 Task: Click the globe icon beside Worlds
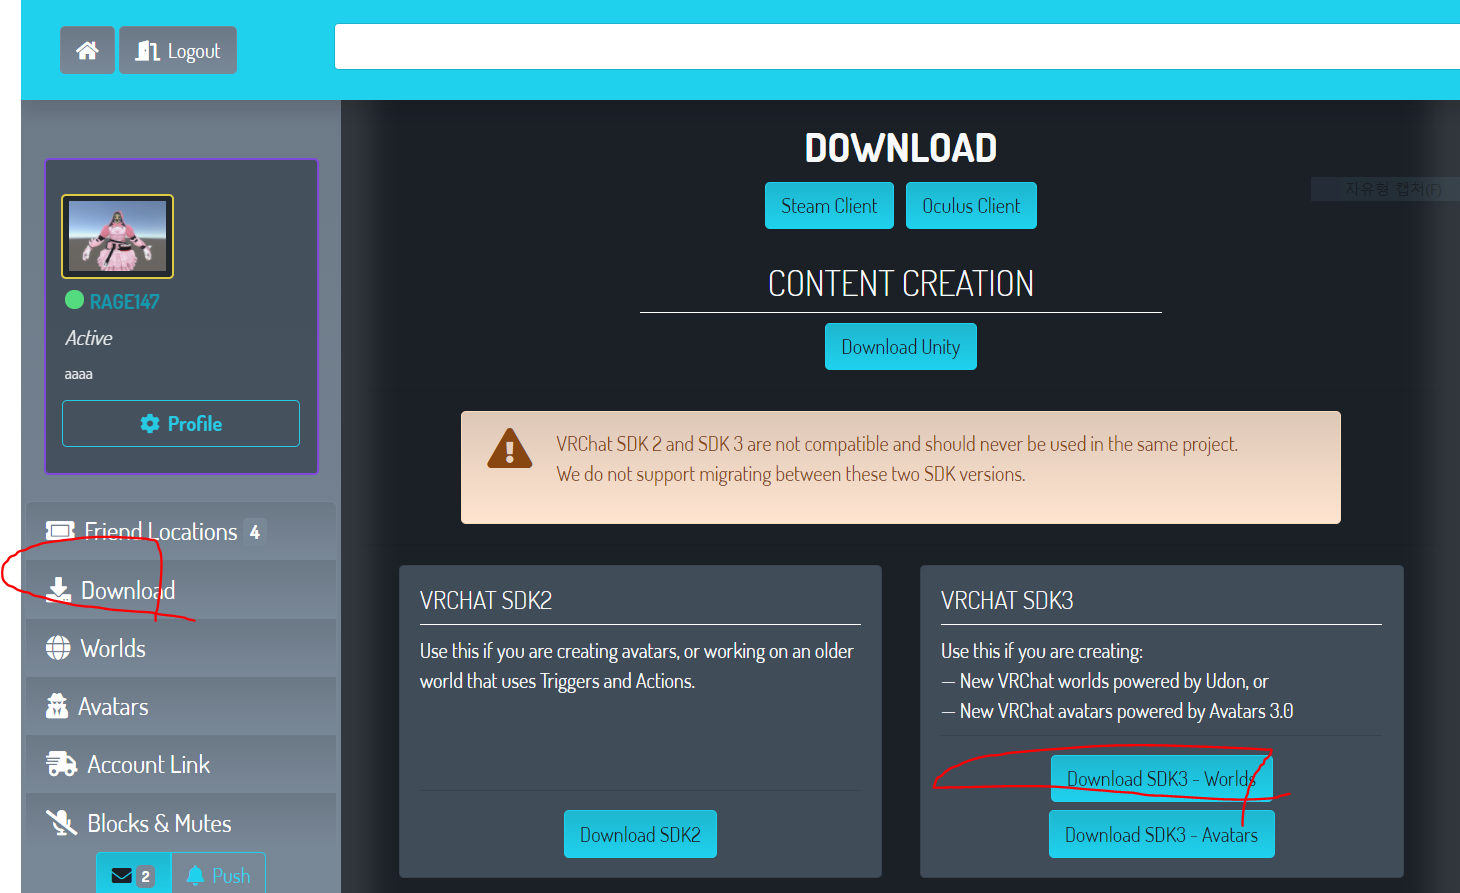[58, 648]
